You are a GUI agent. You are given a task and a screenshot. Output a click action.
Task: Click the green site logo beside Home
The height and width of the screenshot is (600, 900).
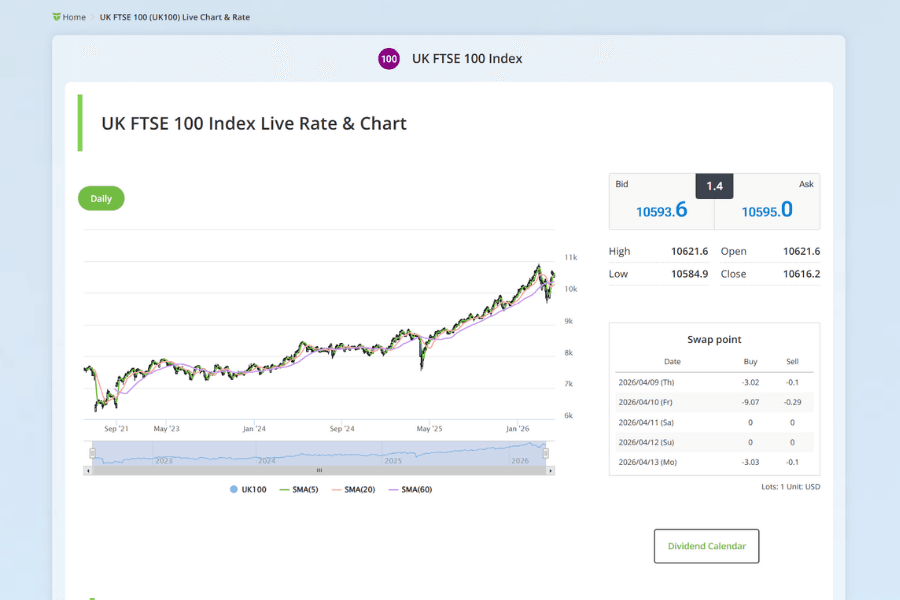click(x=56, y=17)
